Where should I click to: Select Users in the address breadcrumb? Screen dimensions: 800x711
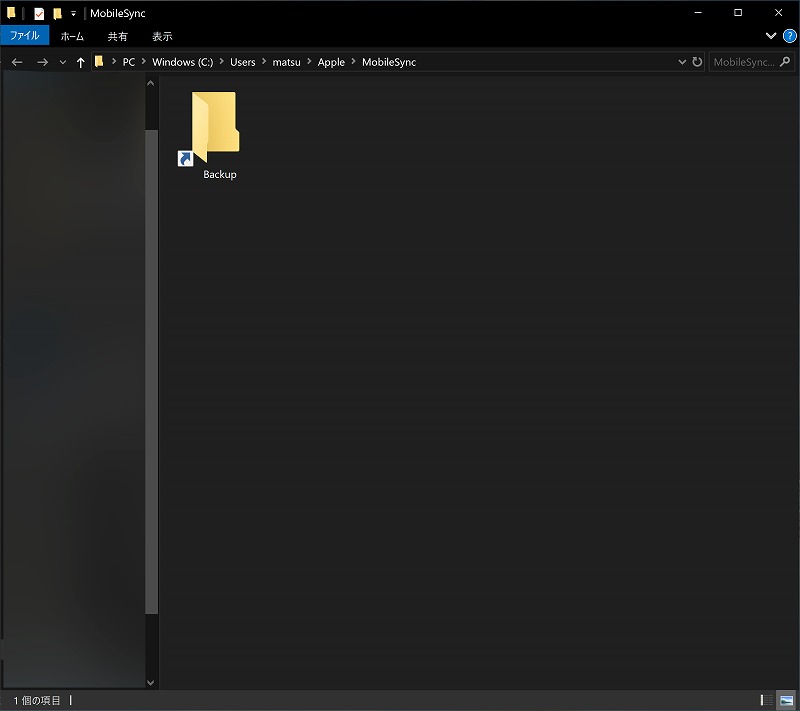(x=242, y=62)
